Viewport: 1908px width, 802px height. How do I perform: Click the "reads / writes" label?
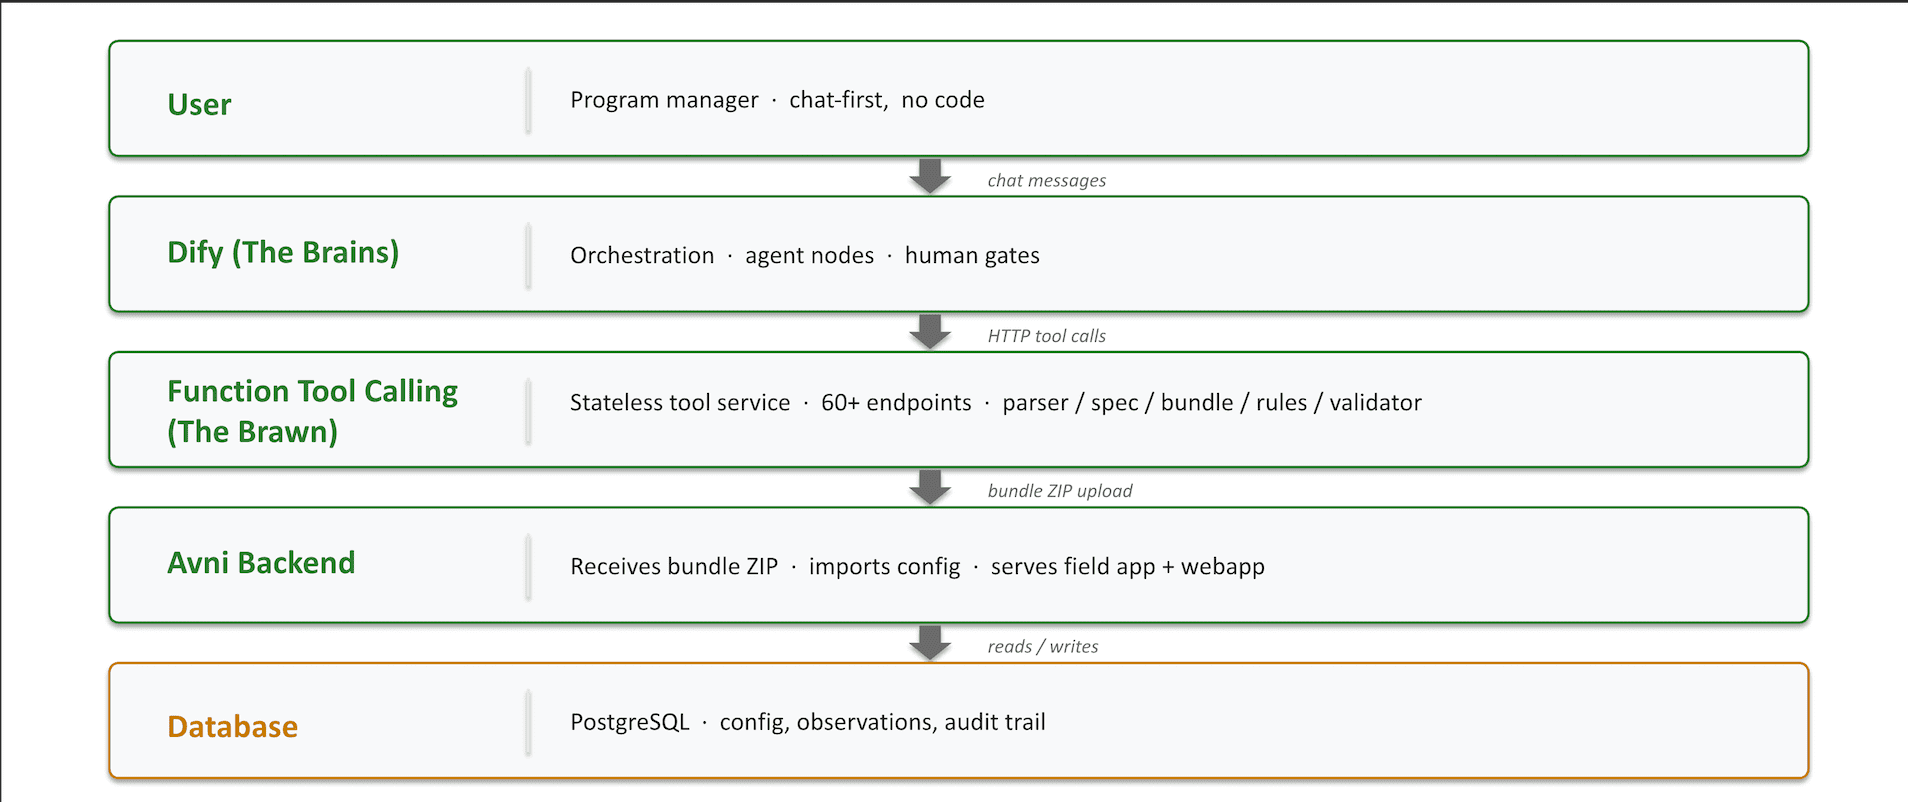coord(1042,647)
